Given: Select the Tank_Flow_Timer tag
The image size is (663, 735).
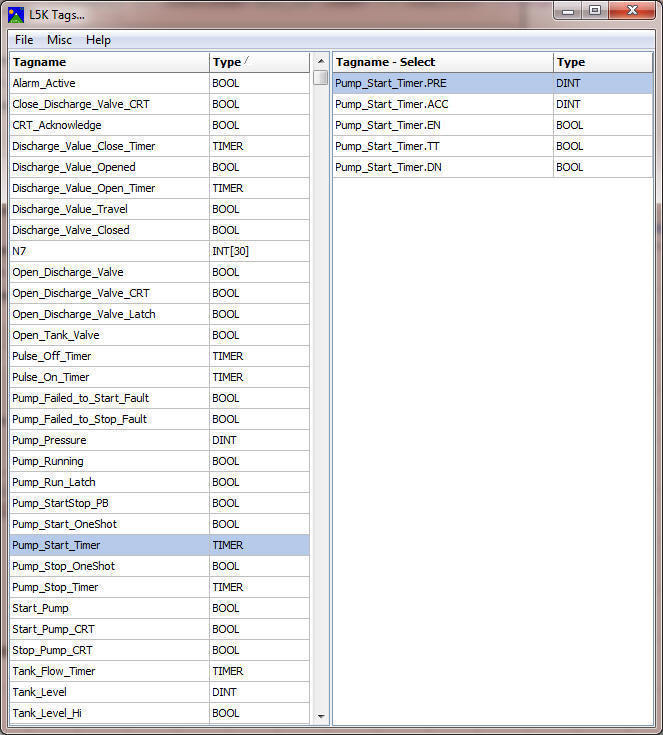Looking at the screenshot, I should (159, 671).
